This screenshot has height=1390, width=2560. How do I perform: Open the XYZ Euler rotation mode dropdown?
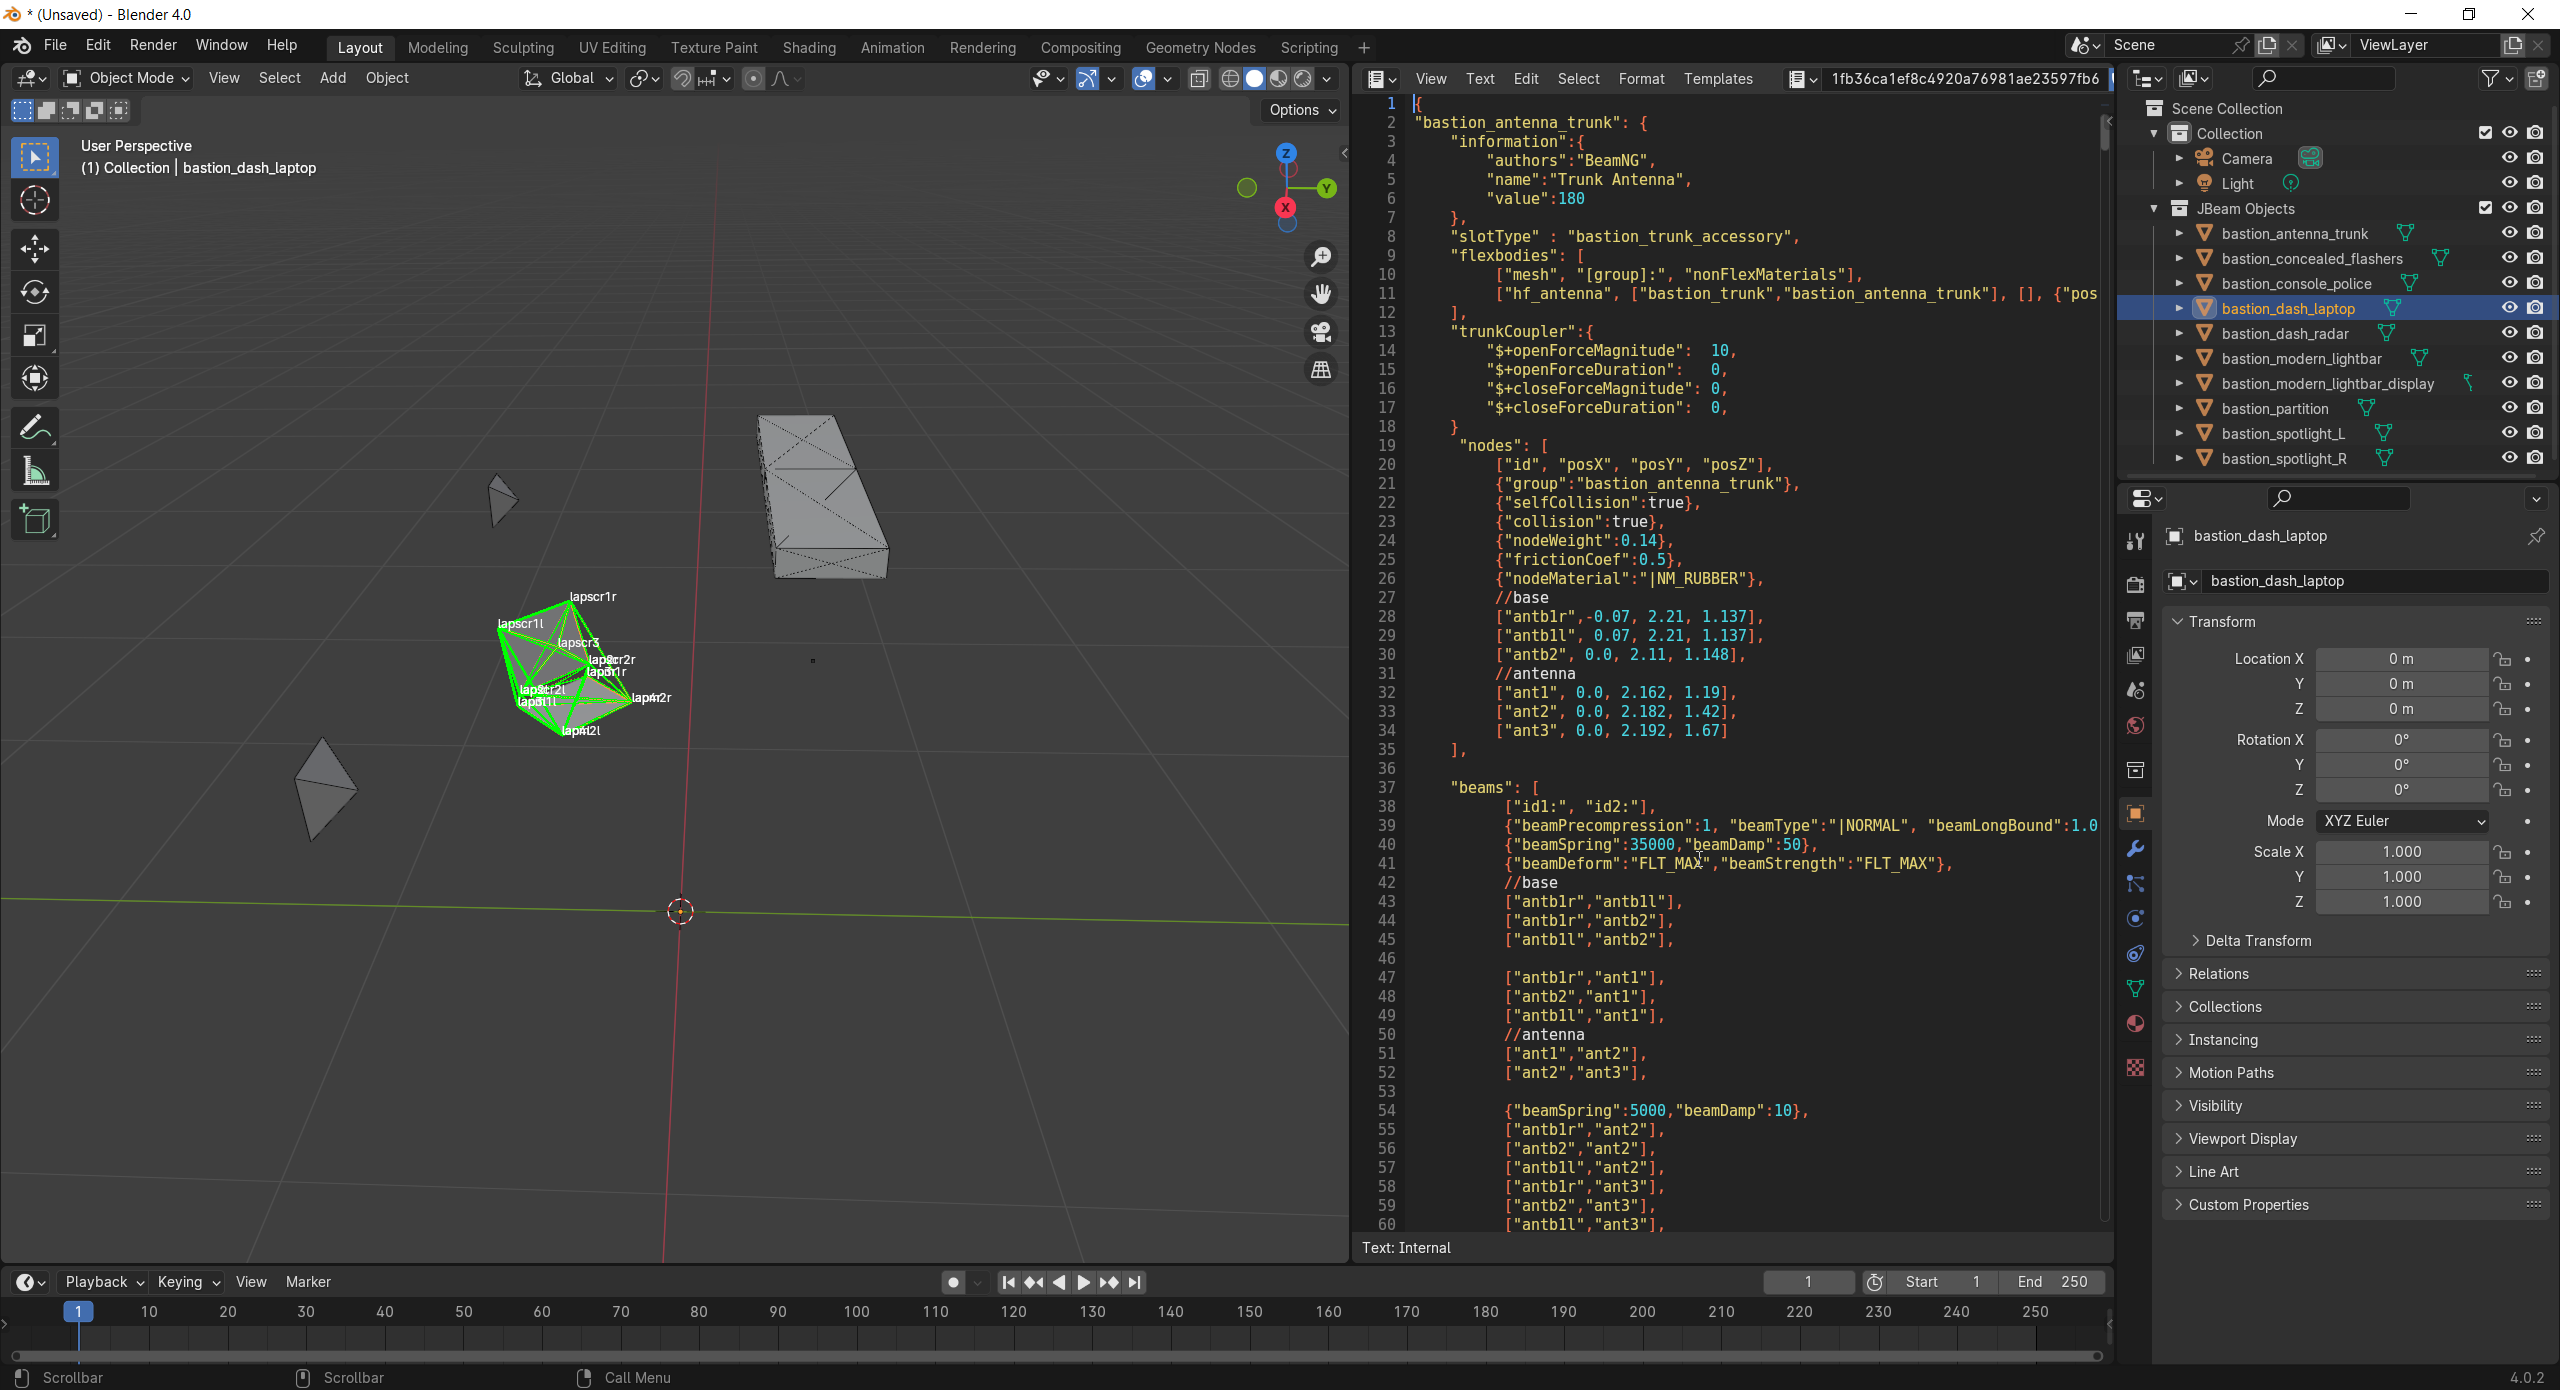click(2402, 821)
